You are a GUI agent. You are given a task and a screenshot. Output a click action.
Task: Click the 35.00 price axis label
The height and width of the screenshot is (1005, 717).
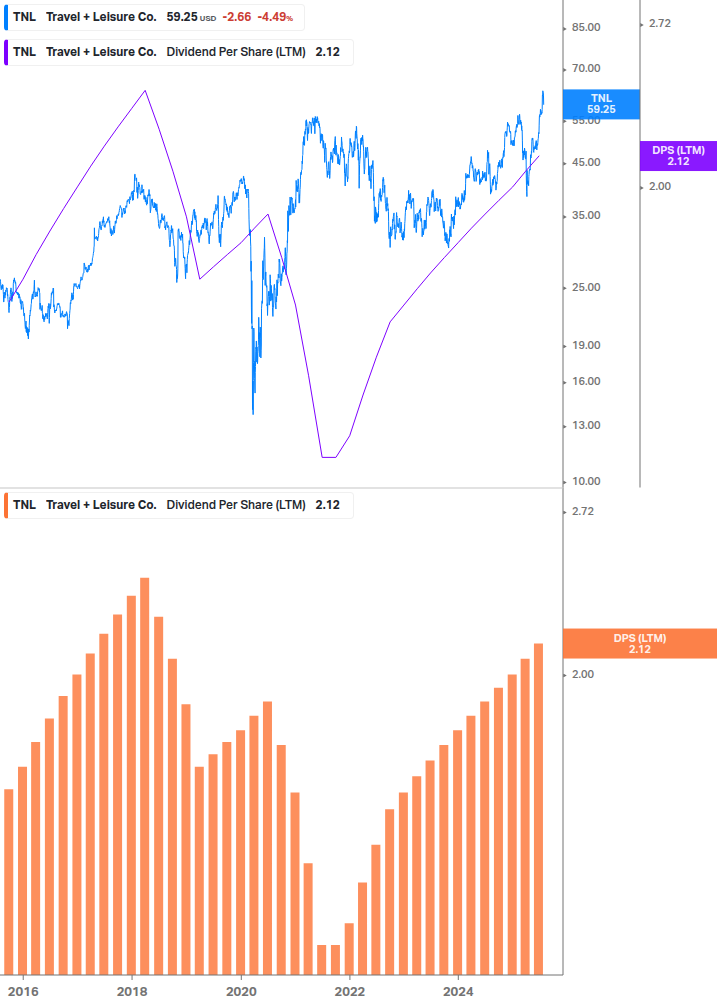(x=586, y=216)
